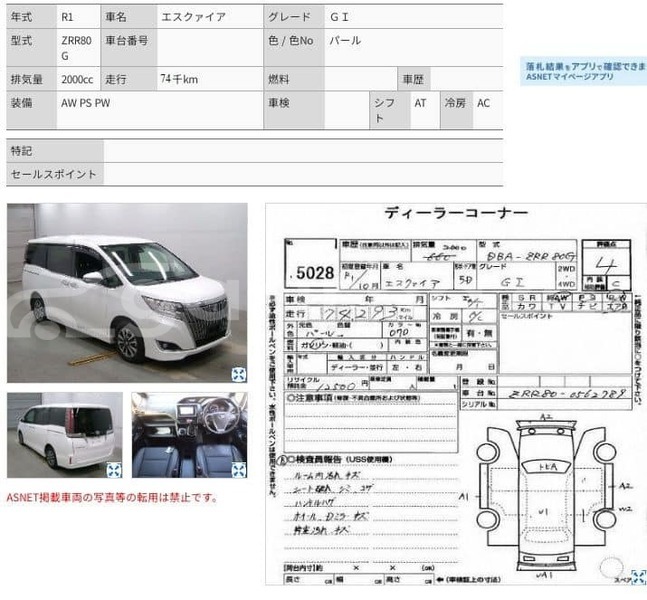Click the 装備 label cell

pyautogui.click(x=31, y=110)
